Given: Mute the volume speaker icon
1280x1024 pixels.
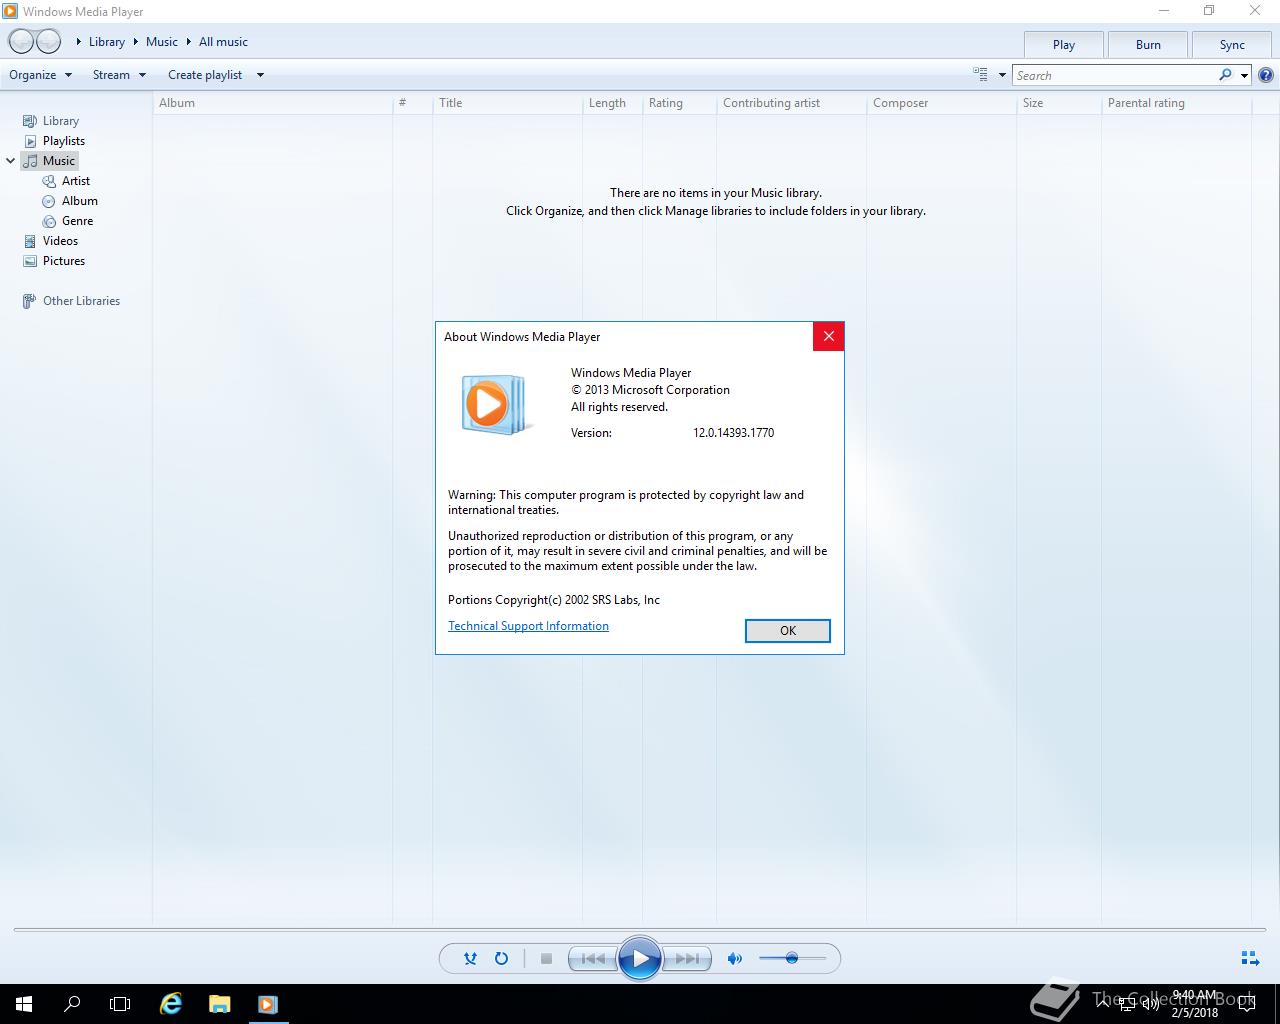Looking at the screenshot, I should [x=735, y=958].
